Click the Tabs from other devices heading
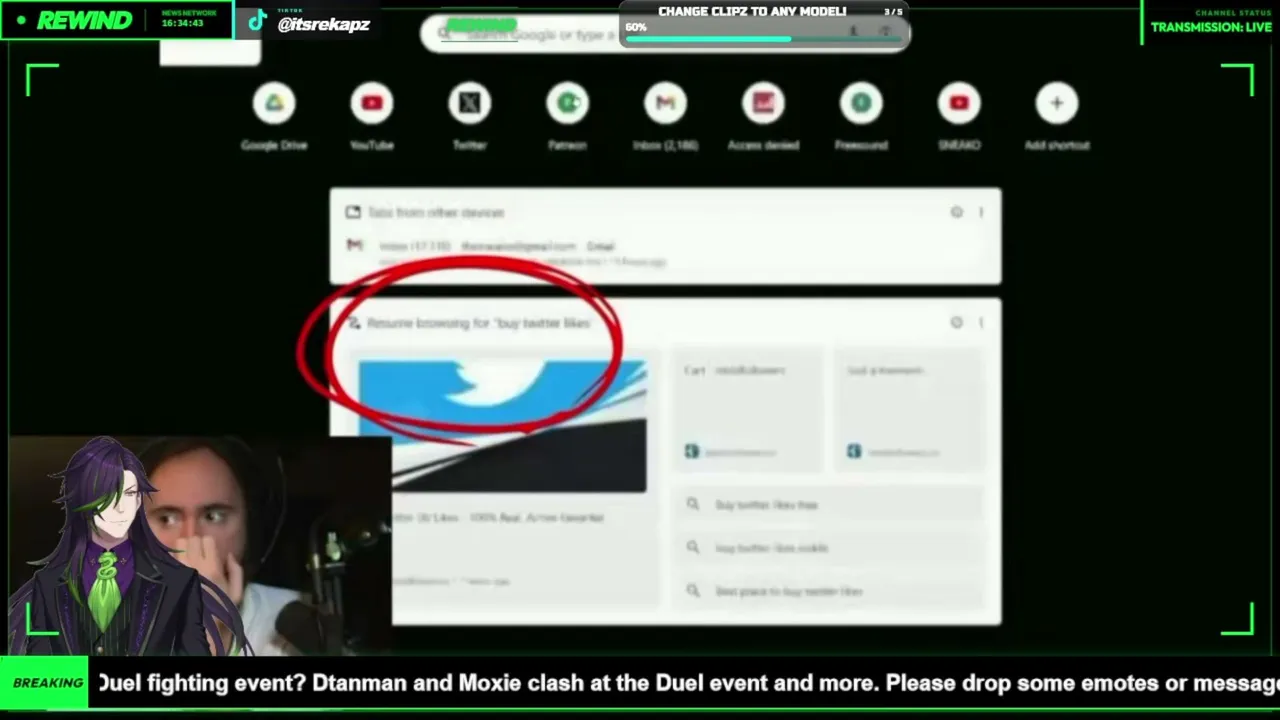Viewport: 1280px width, 720px height. (x=436, y=212)
